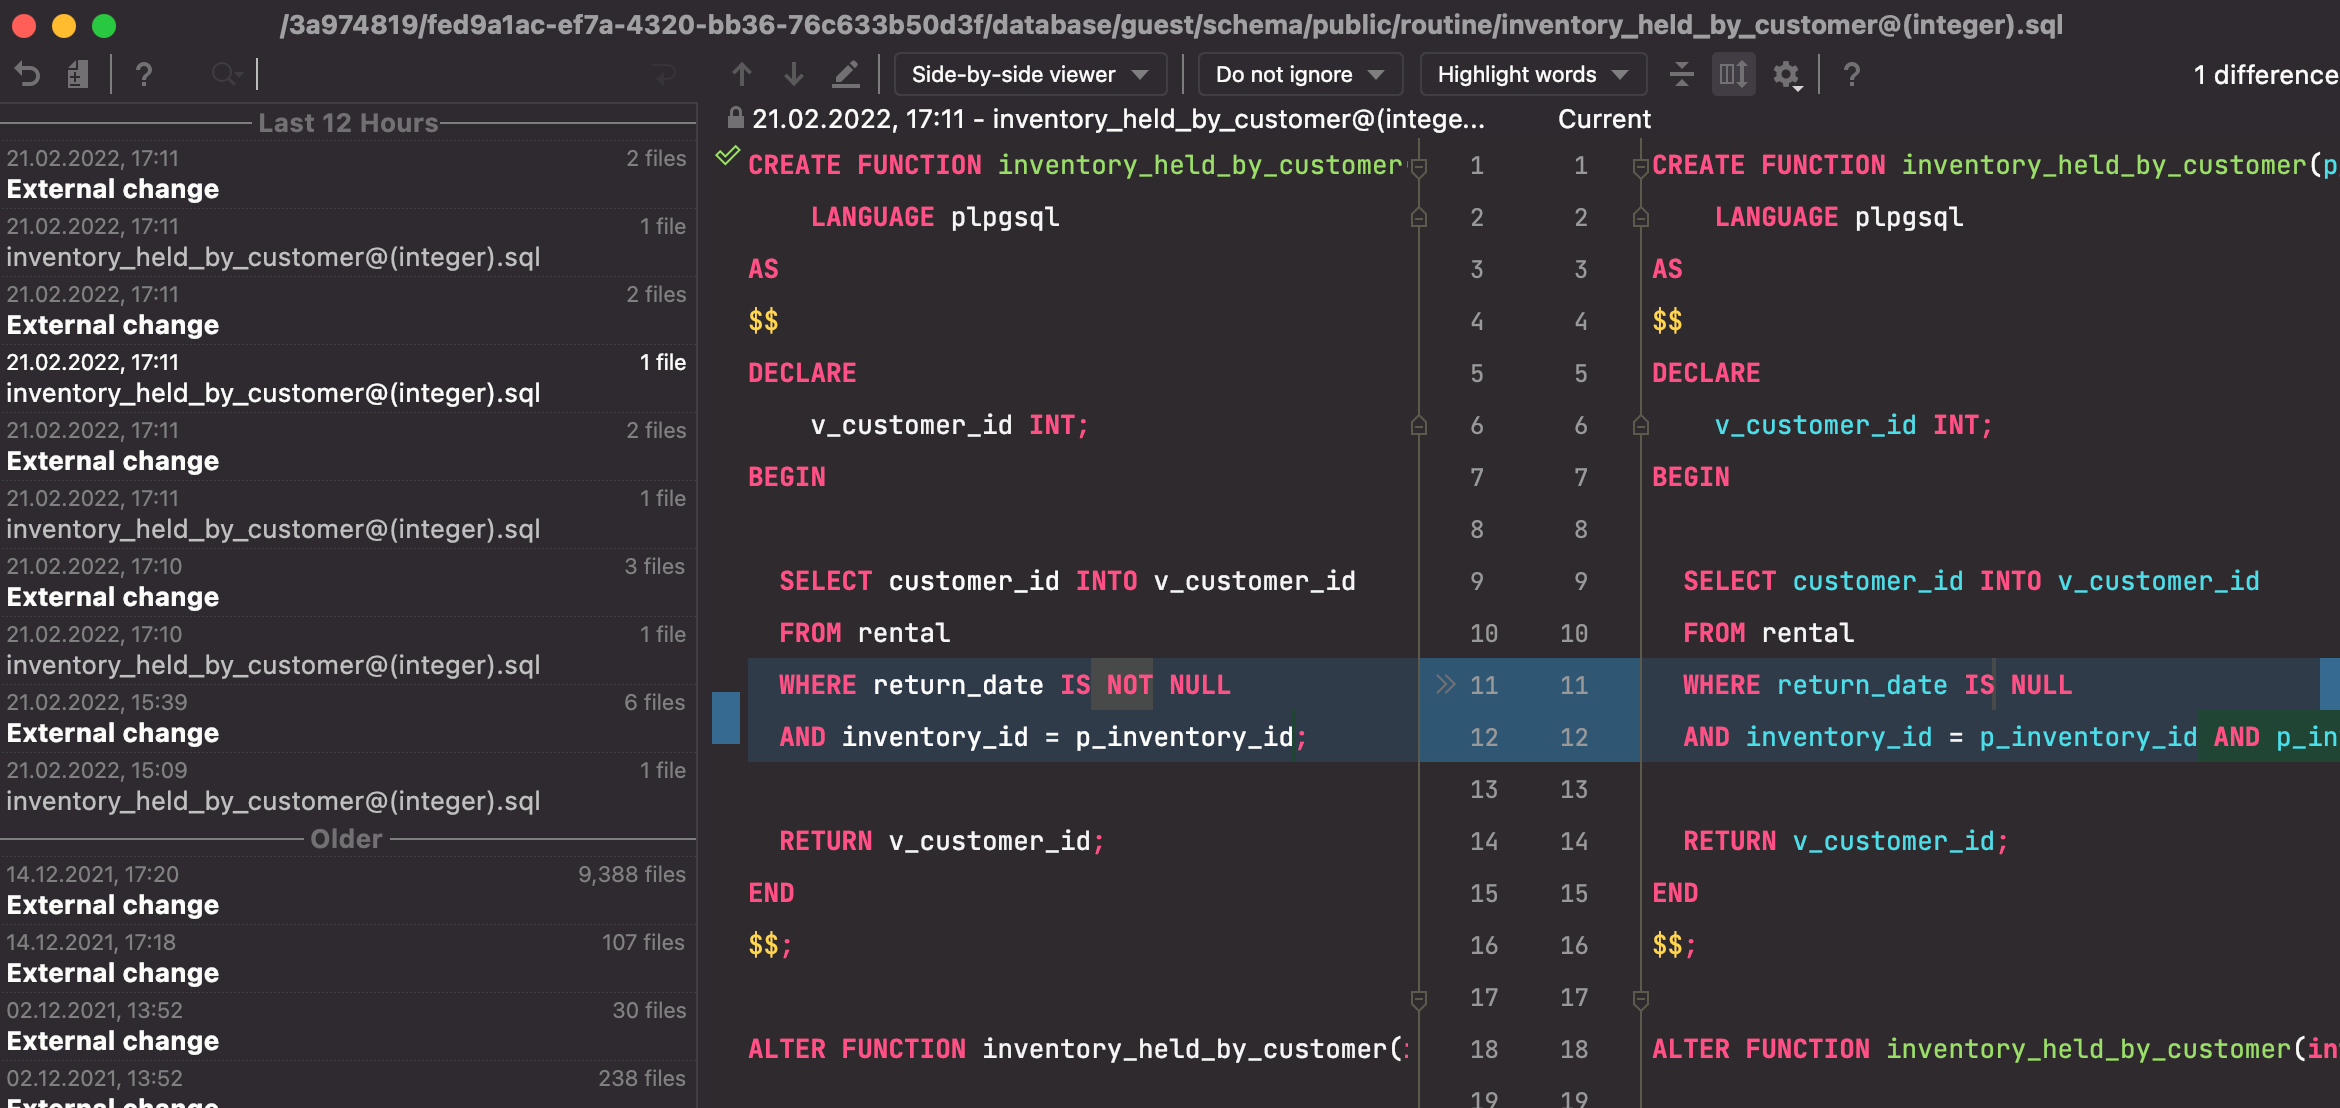Click the diff viewer help icon

[1851, 74]
